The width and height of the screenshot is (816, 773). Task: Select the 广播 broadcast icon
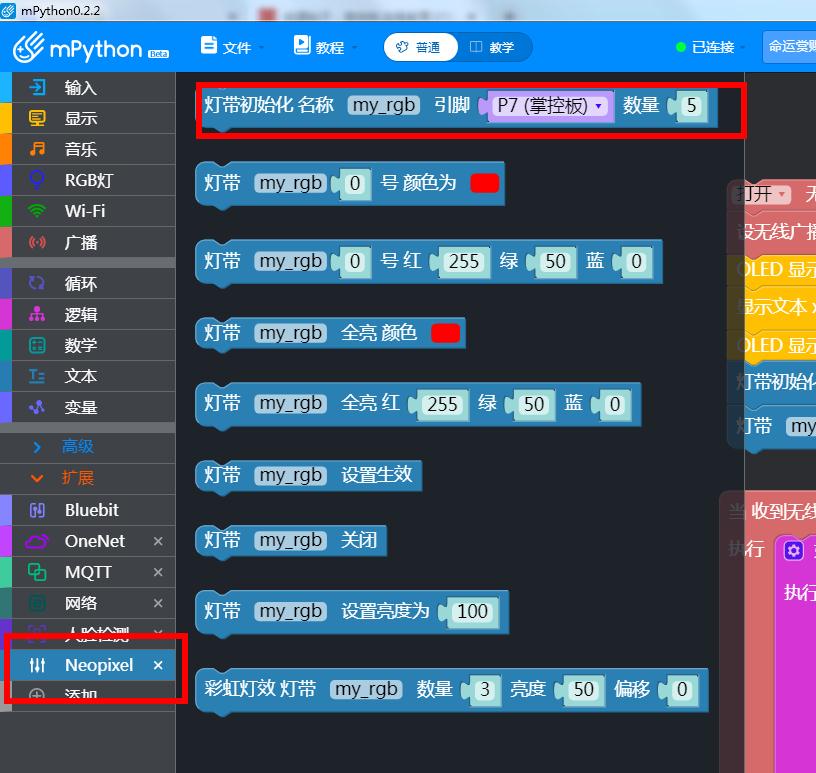tap(37, 242)
